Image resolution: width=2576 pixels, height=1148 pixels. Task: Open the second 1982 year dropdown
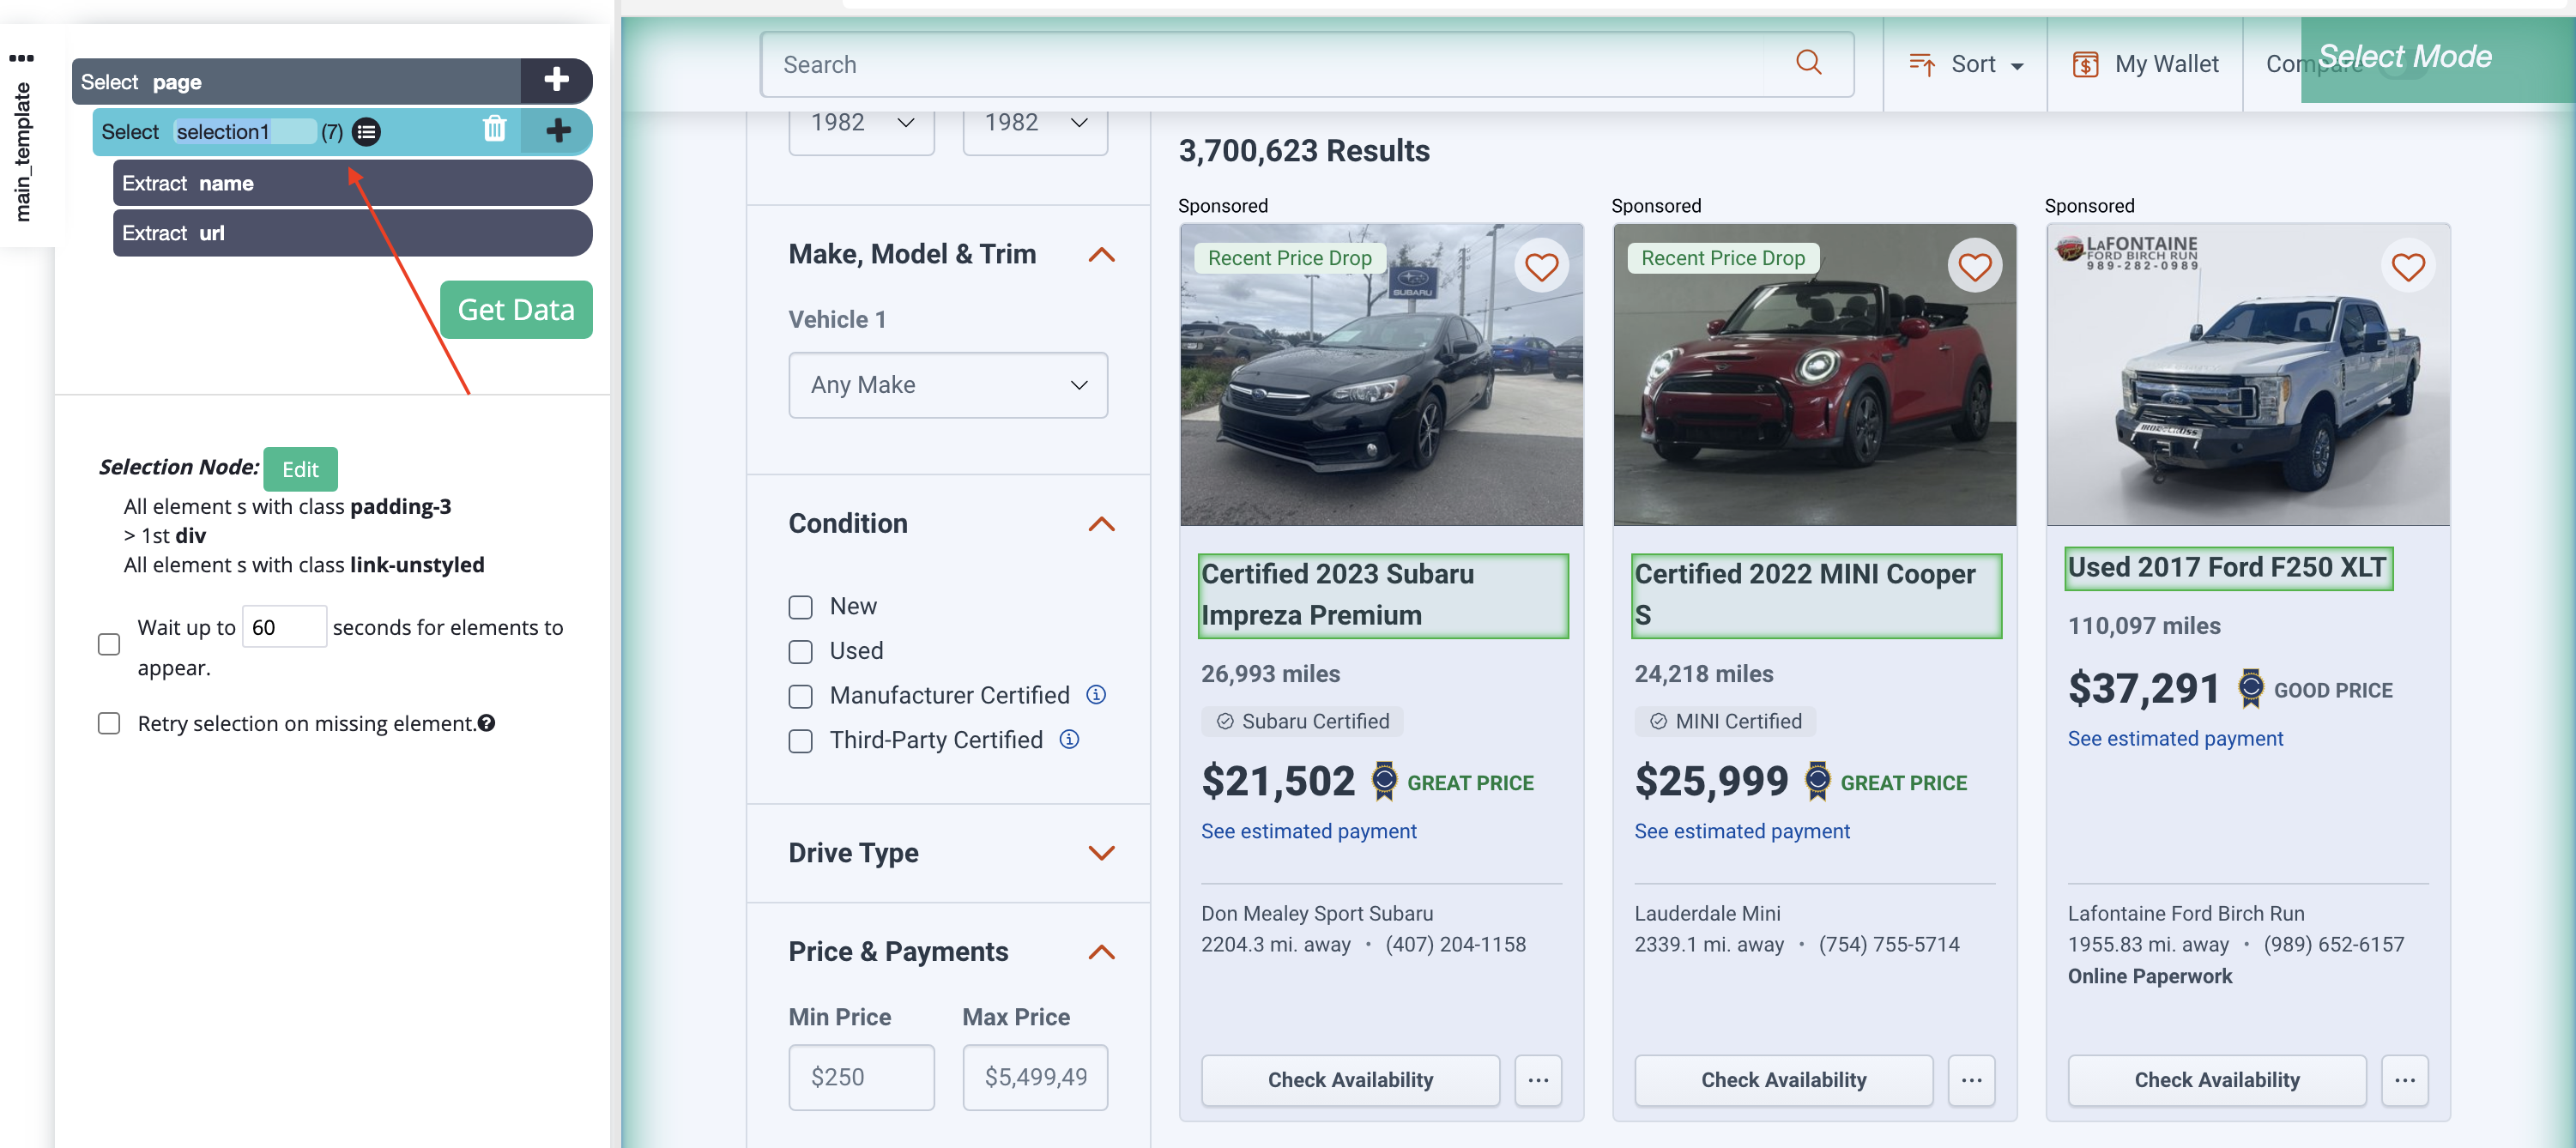click(x=1034, y=125)
